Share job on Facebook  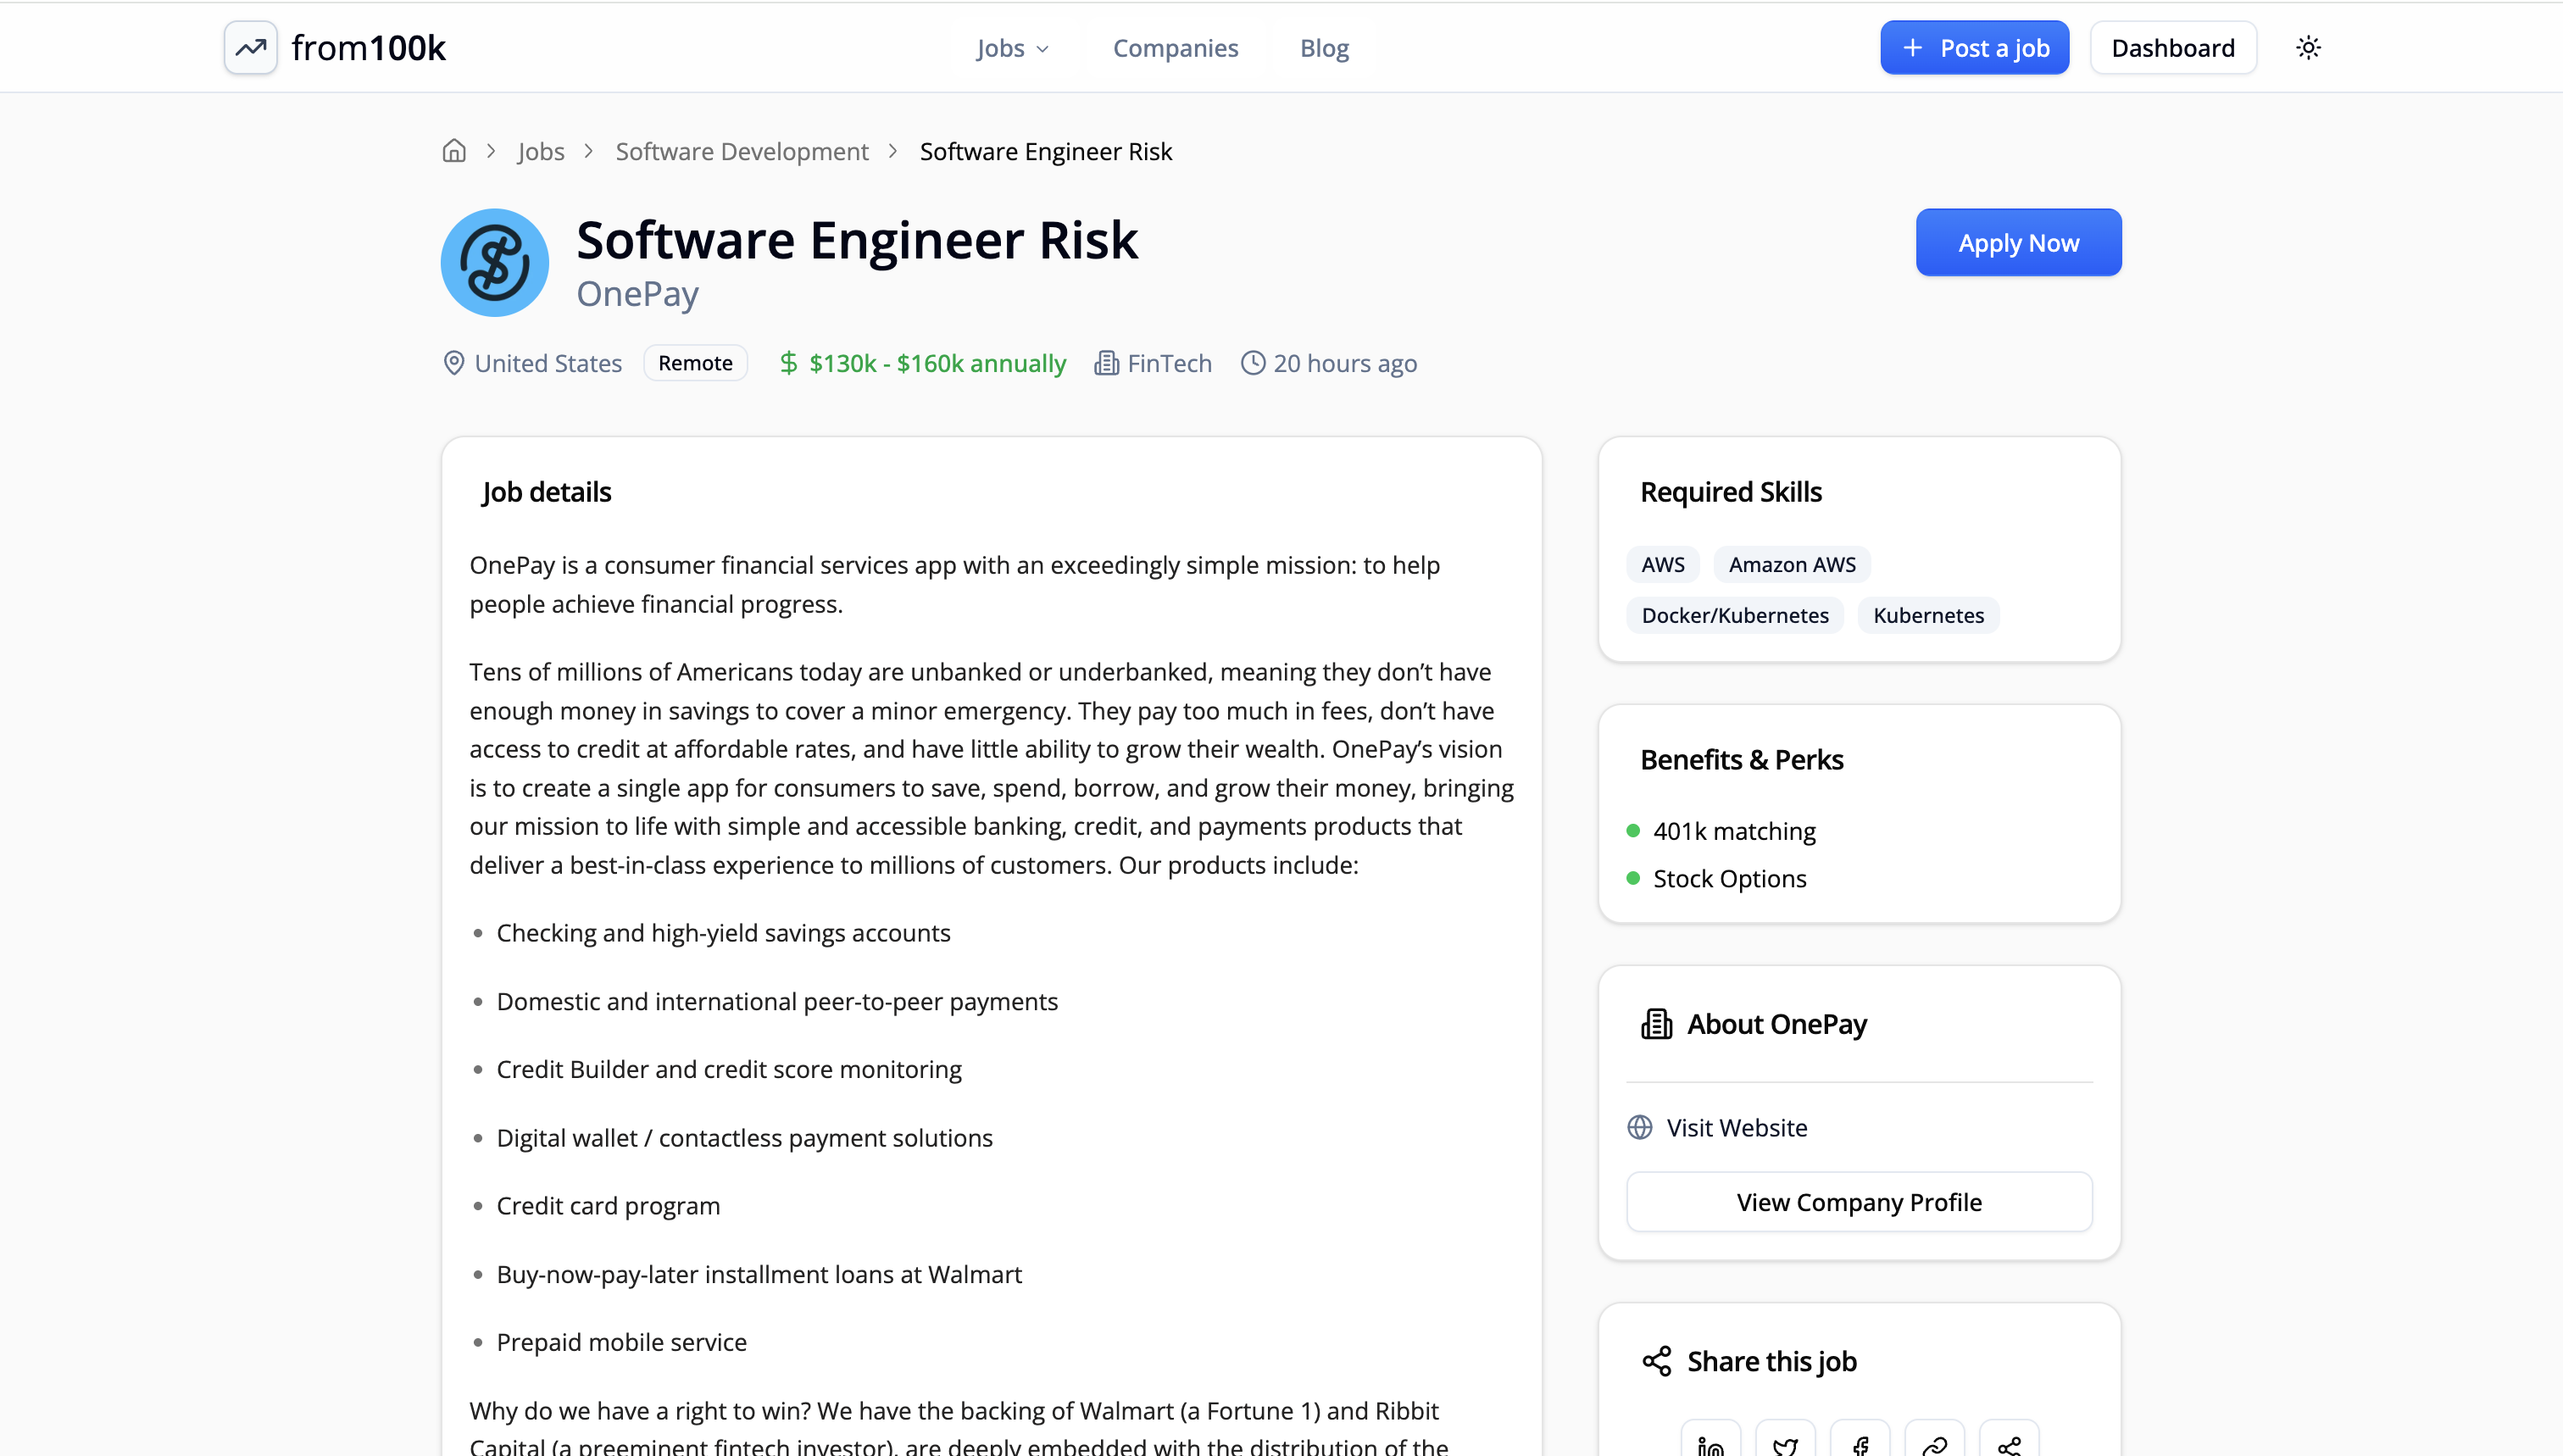[1860, 1444]
